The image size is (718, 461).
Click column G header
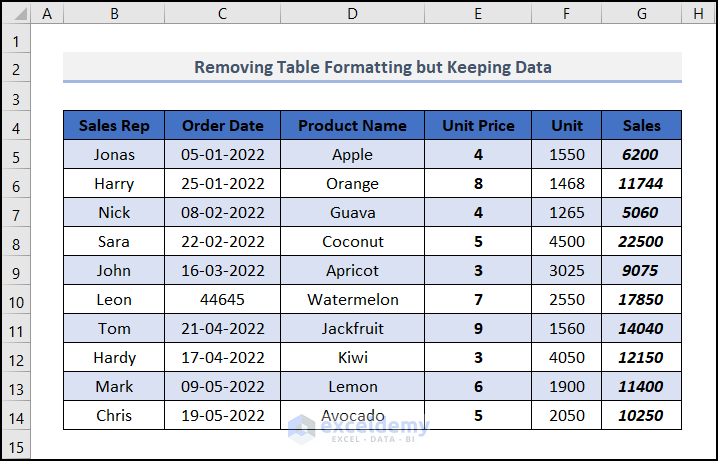[x=641, y=13]
